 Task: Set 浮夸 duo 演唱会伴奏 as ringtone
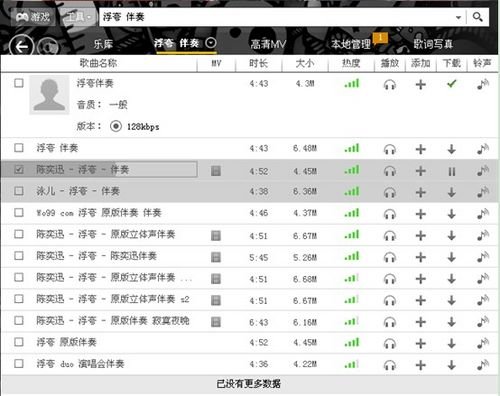tap(483, 365)
